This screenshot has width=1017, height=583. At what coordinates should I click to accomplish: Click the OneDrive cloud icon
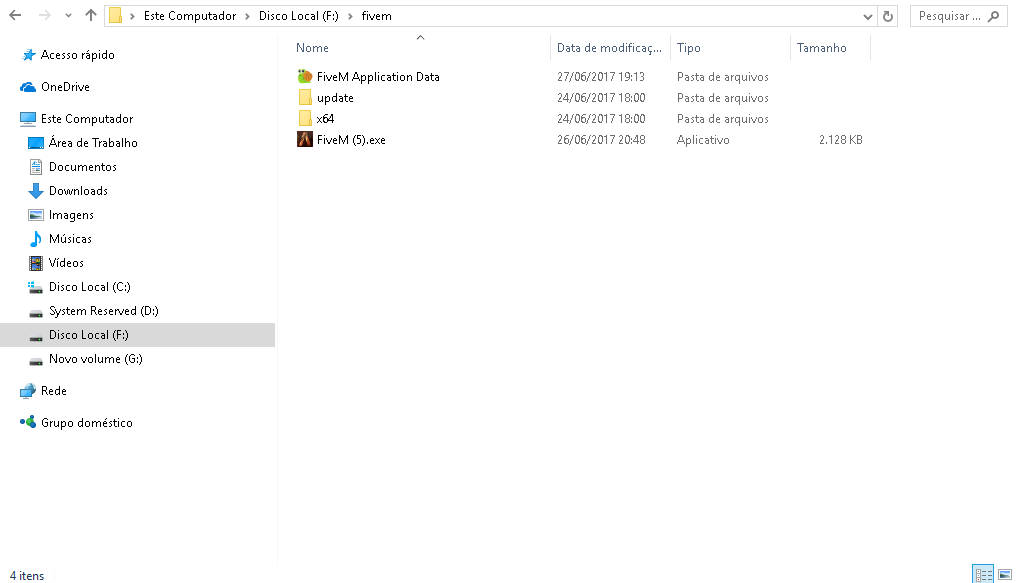pos(28,87)
